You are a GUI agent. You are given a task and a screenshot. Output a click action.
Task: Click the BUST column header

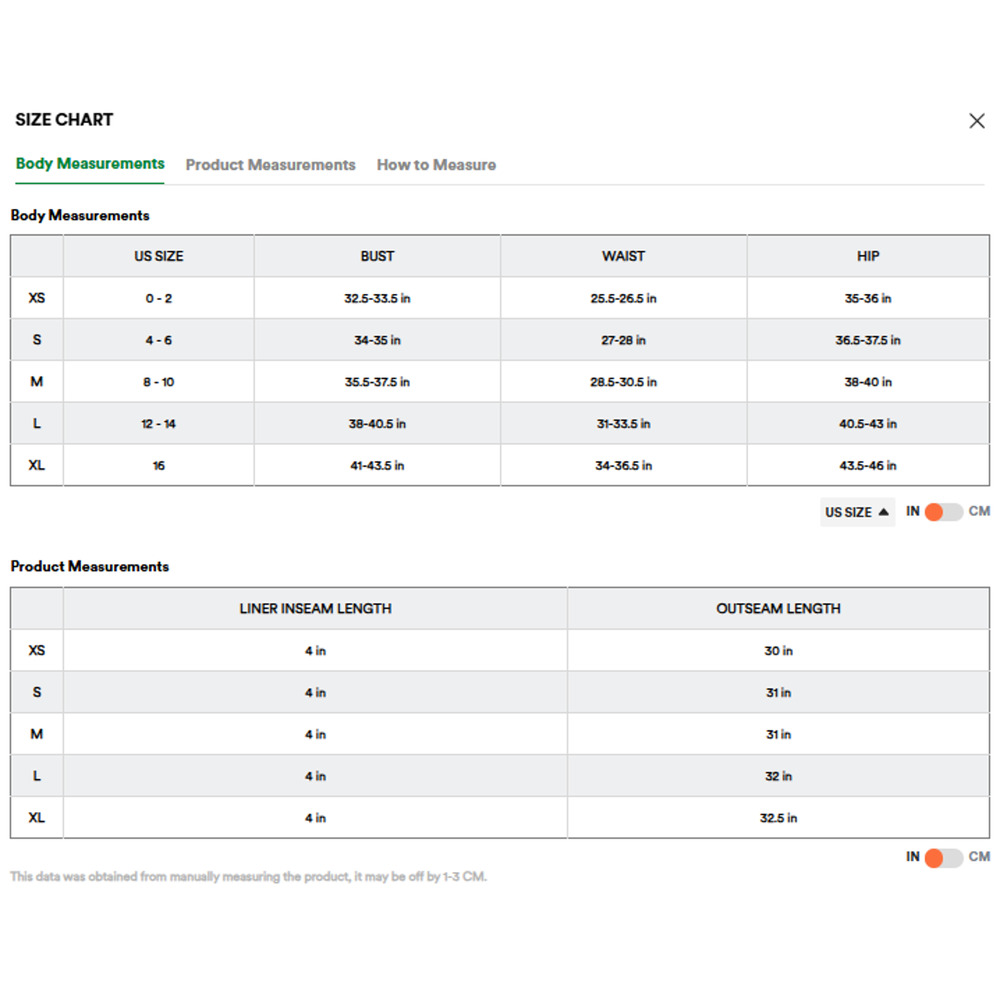[377, 256]
